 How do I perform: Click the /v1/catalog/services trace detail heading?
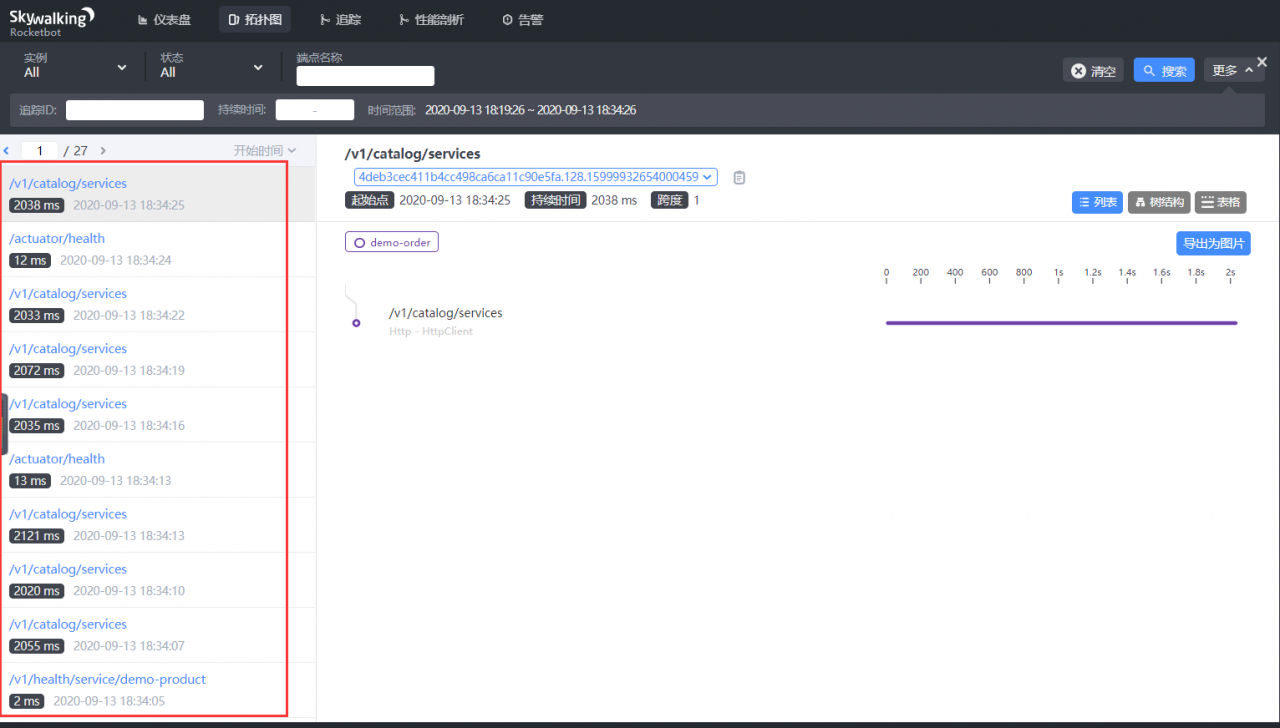click(x=412, y=154)
